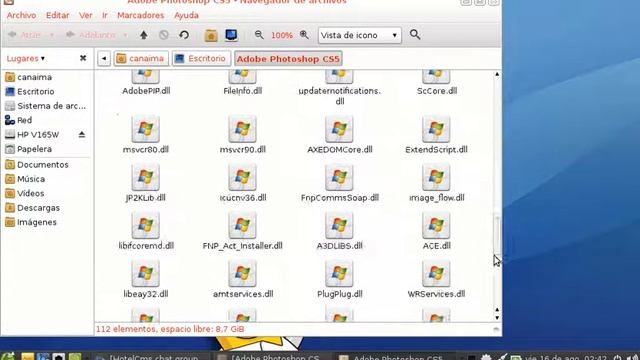Reset zoom via 100% label
This screenshot has height=360, width=640.
coord(282,36)
